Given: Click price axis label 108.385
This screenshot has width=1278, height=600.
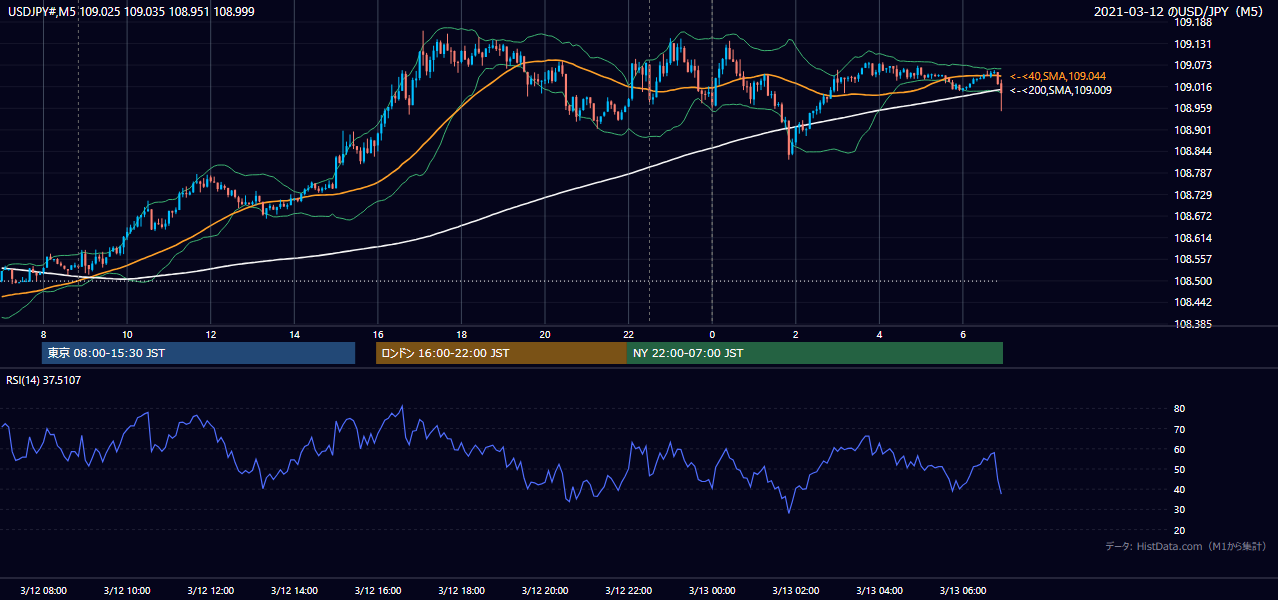Looking at the screenshot, I should [1193, 324].
